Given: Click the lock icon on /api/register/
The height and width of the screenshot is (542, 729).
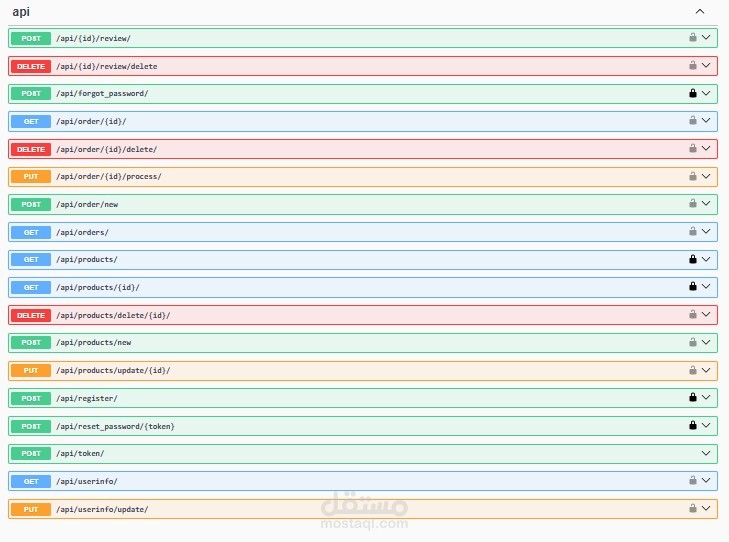Looking at the screenshot, I should [693, 397].
